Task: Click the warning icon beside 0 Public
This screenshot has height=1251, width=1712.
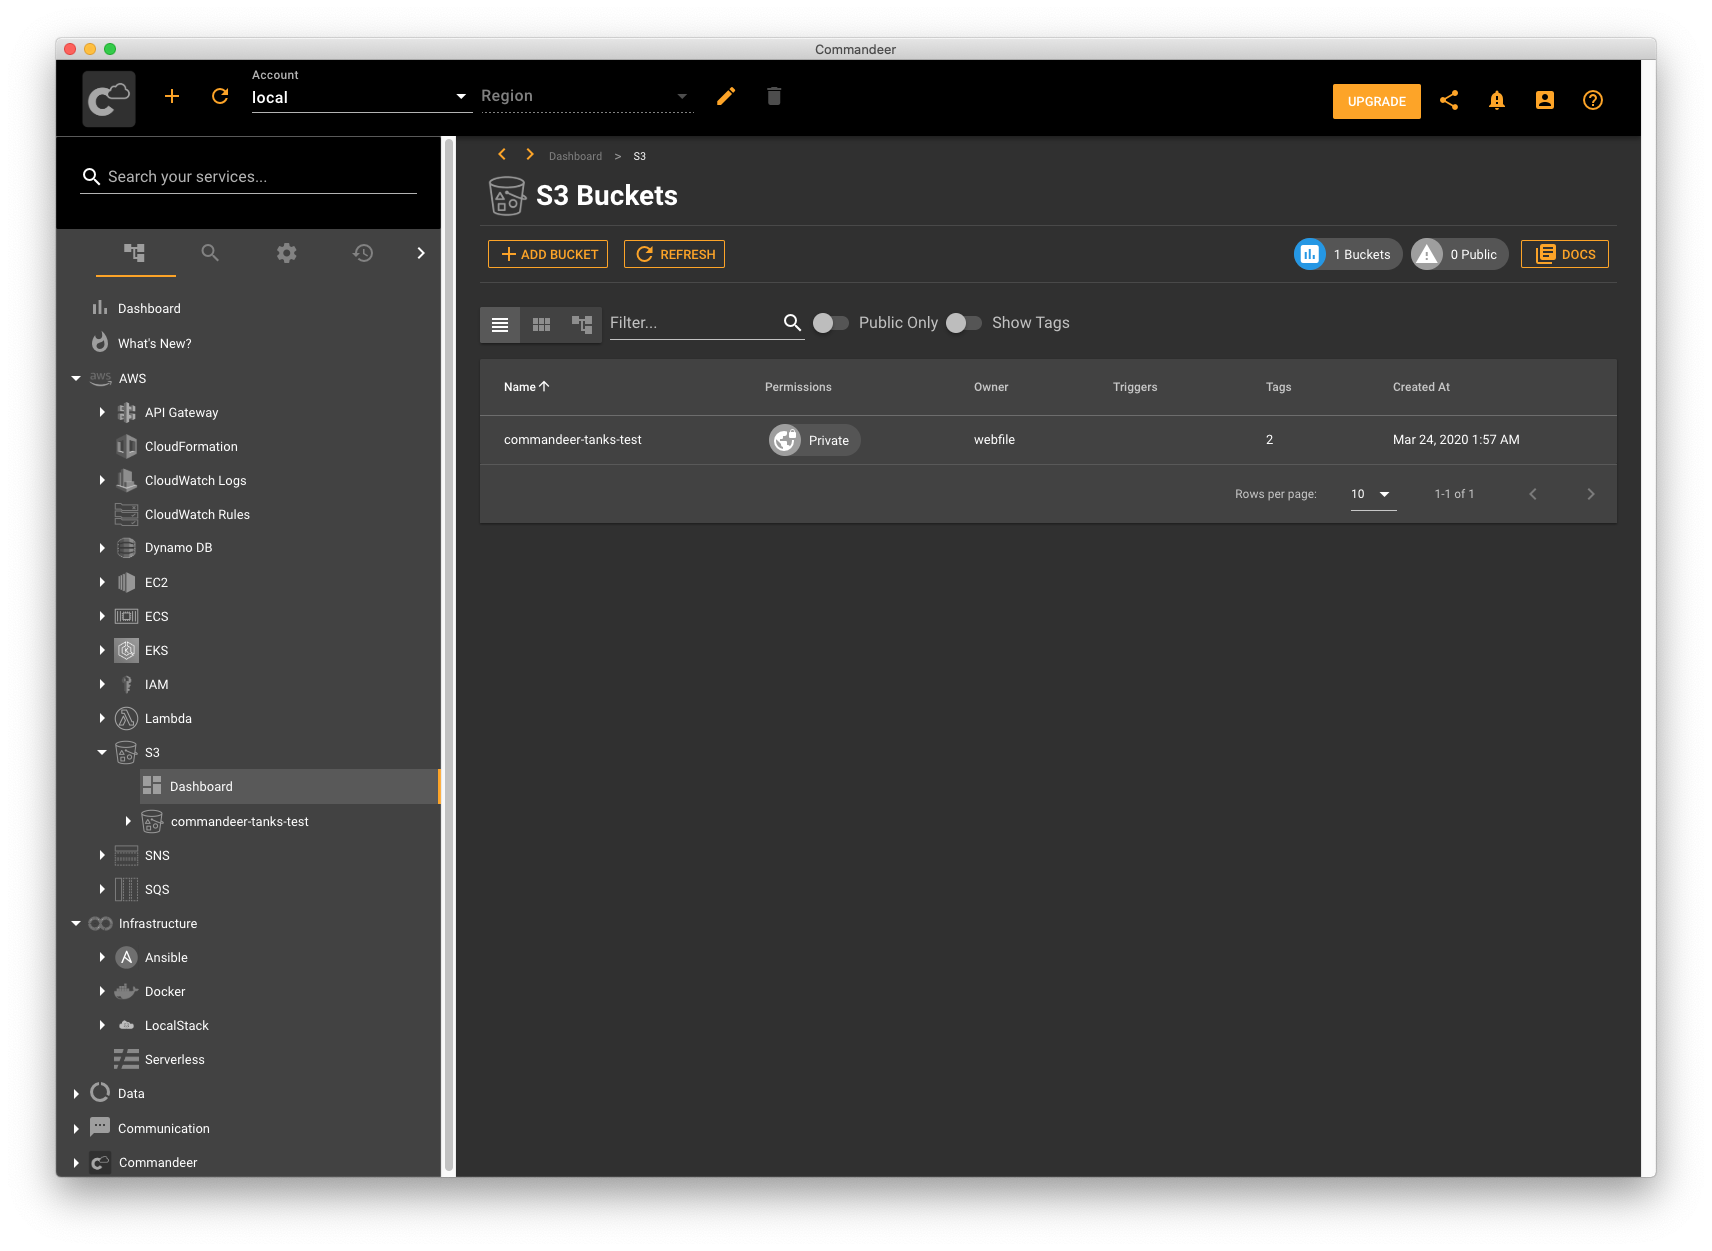Action: 1427,254
